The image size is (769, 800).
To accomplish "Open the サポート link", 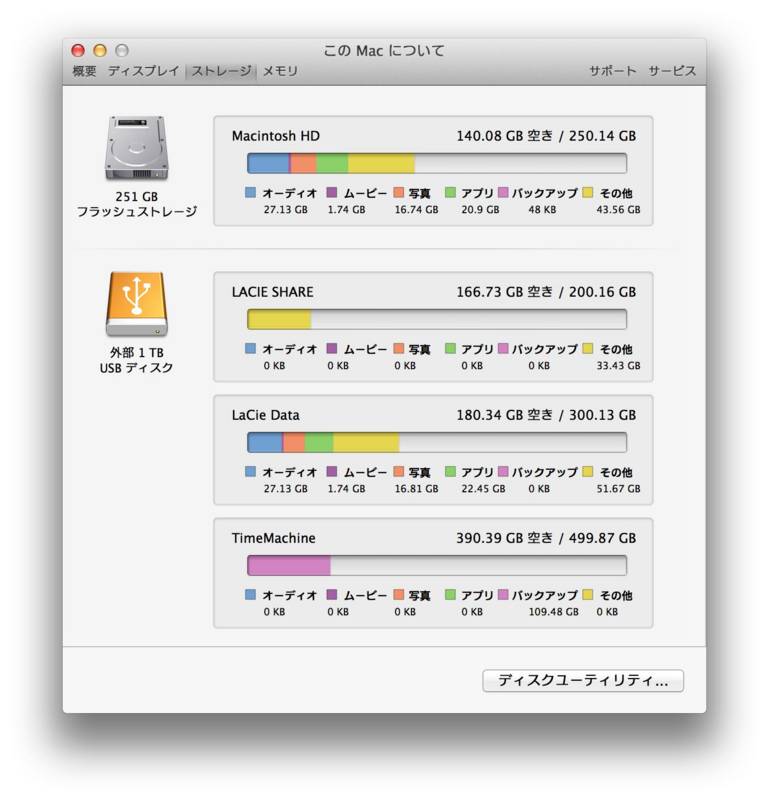I will coord(613,71).
